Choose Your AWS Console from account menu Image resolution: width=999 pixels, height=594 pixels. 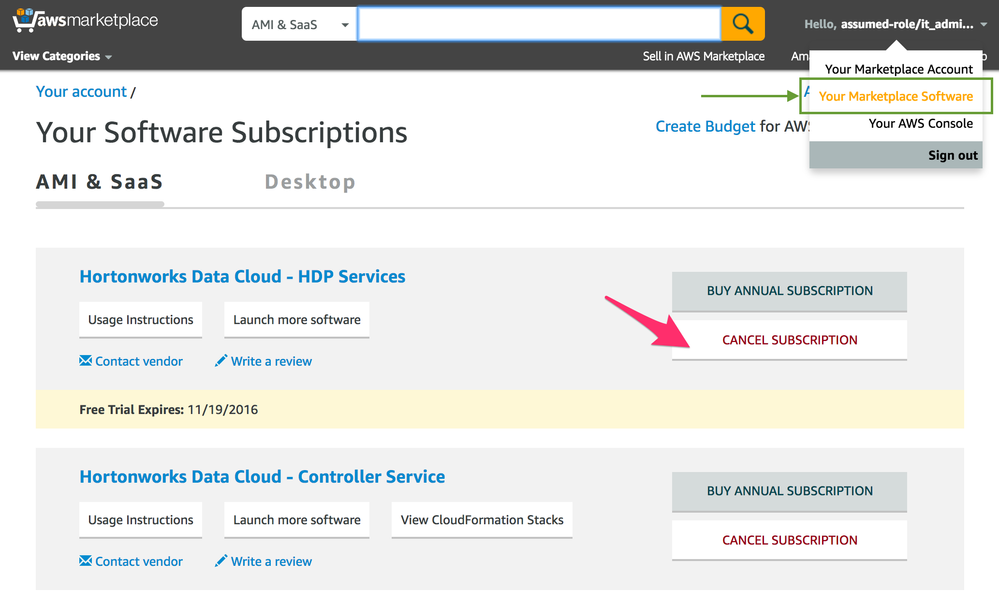click(920, 124)
